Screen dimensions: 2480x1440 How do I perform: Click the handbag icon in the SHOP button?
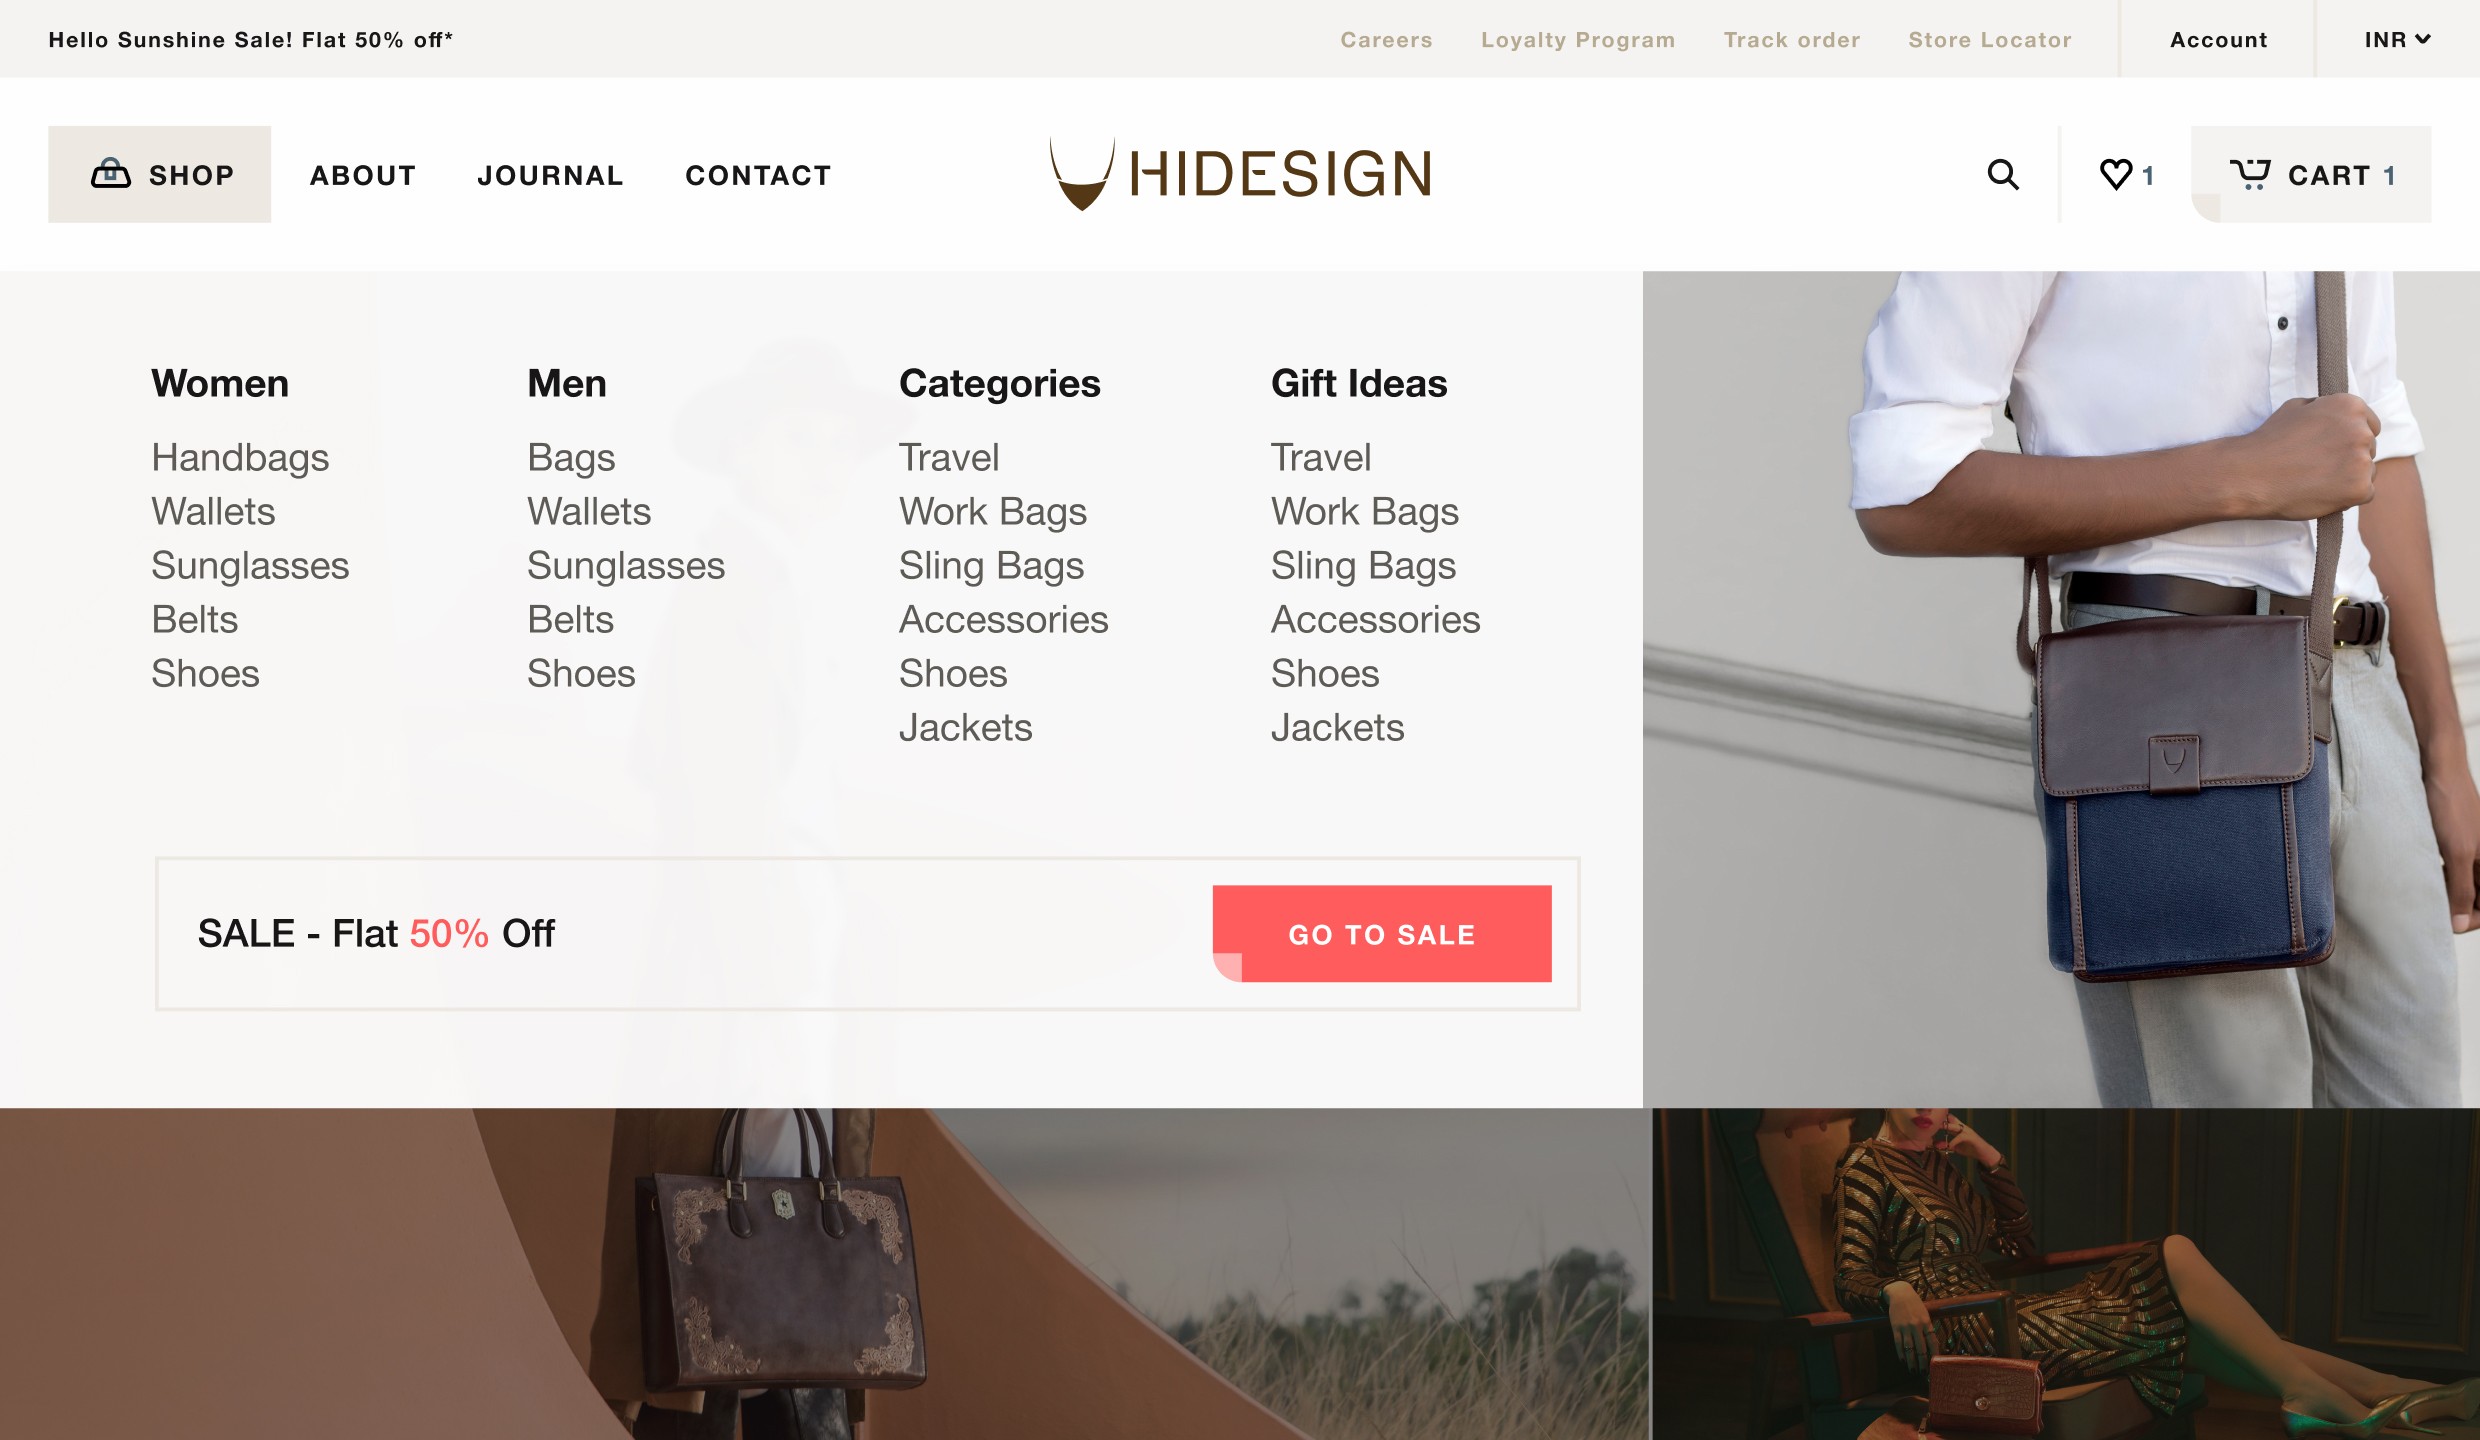[x=111, y=174]
